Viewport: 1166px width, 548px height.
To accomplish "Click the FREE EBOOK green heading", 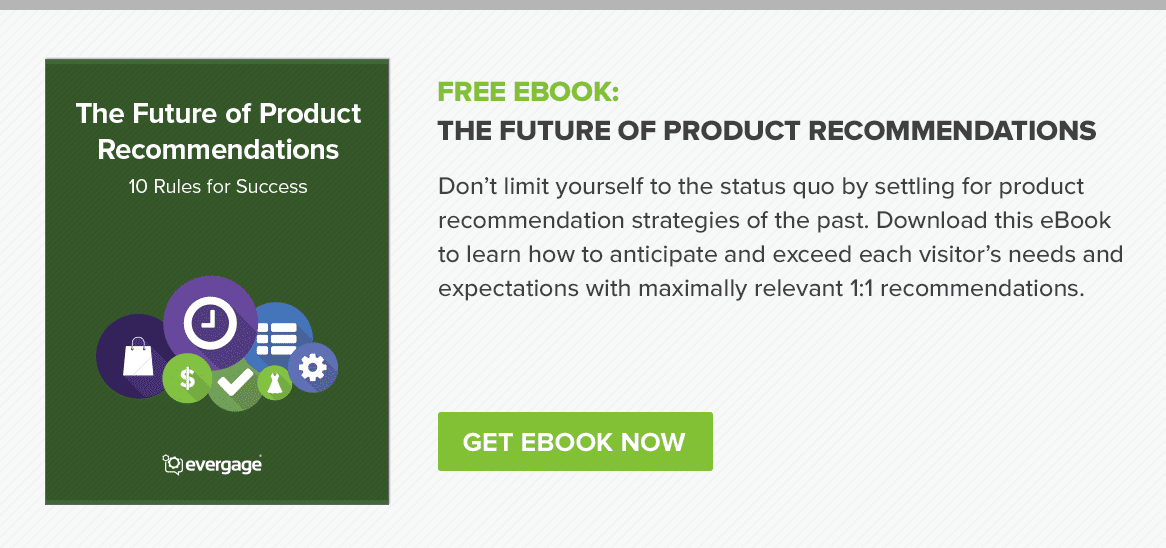I will (x=528, y=92).
